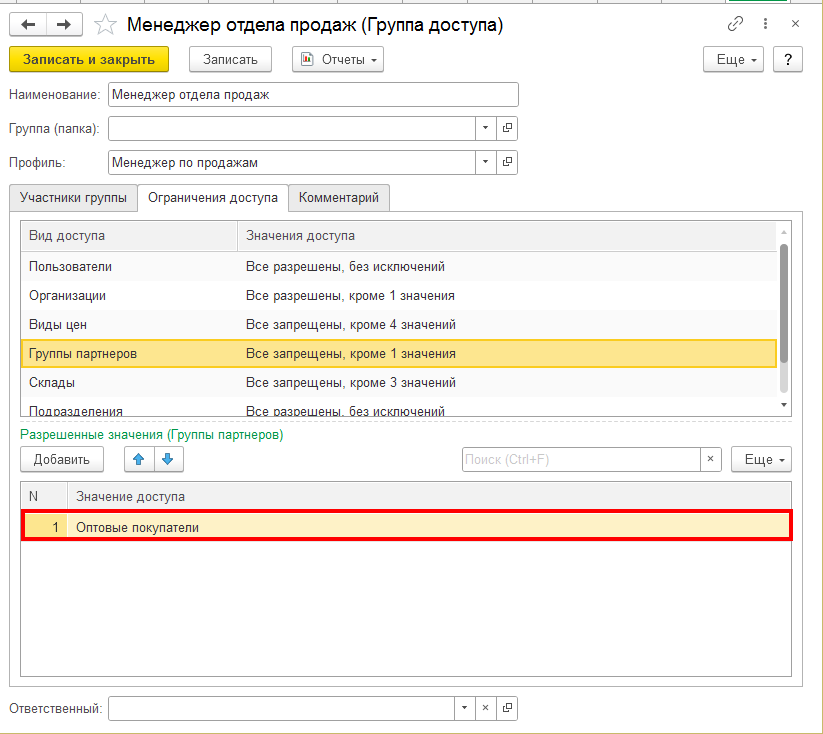Move the value down with arrow icon
The height and width of the screenshot is (734, 823).
click(167, 459)
